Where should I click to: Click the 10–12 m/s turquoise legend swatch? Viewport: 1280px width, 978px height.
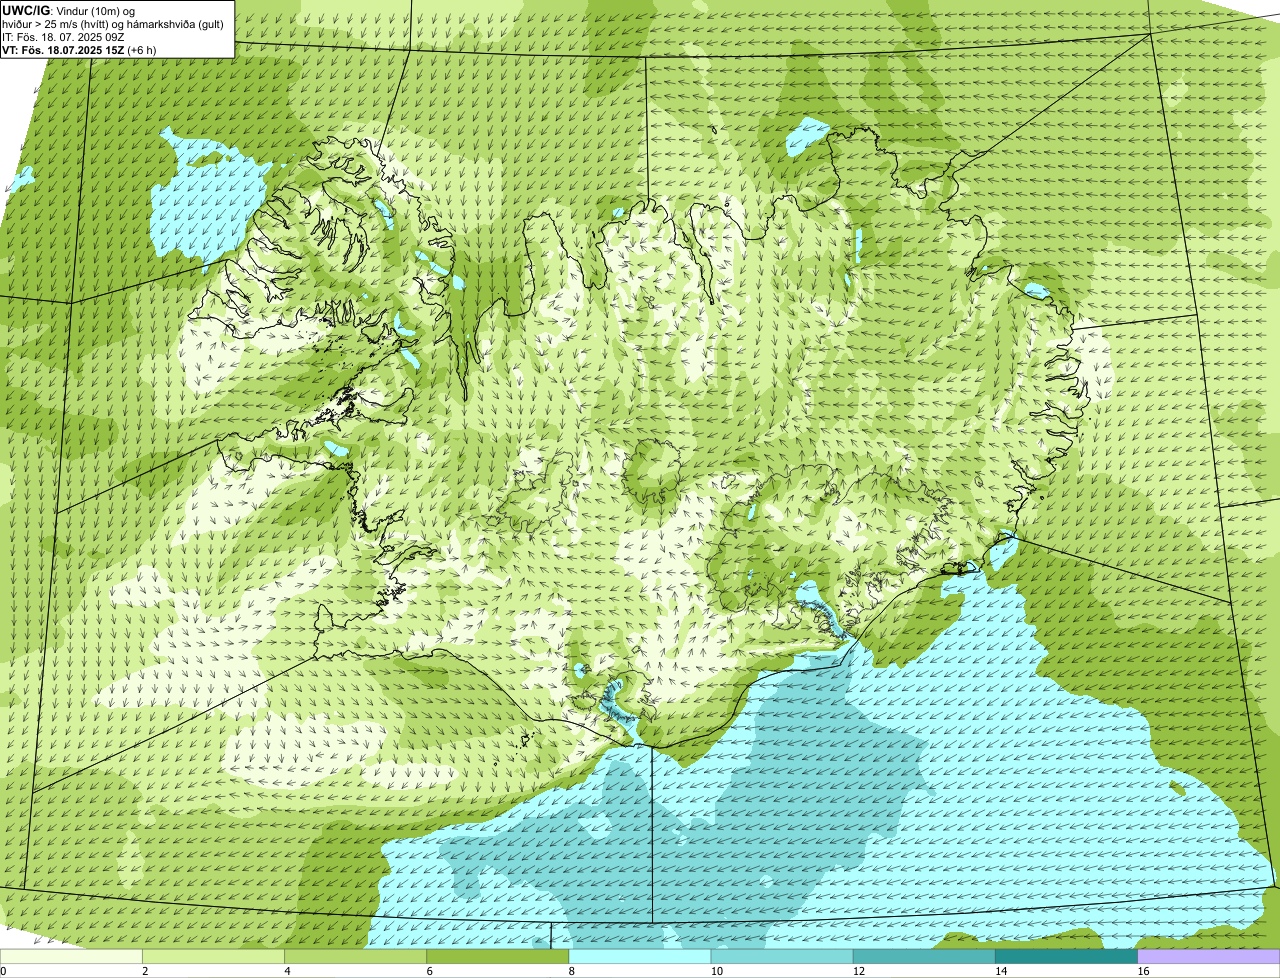coord(782,957)
